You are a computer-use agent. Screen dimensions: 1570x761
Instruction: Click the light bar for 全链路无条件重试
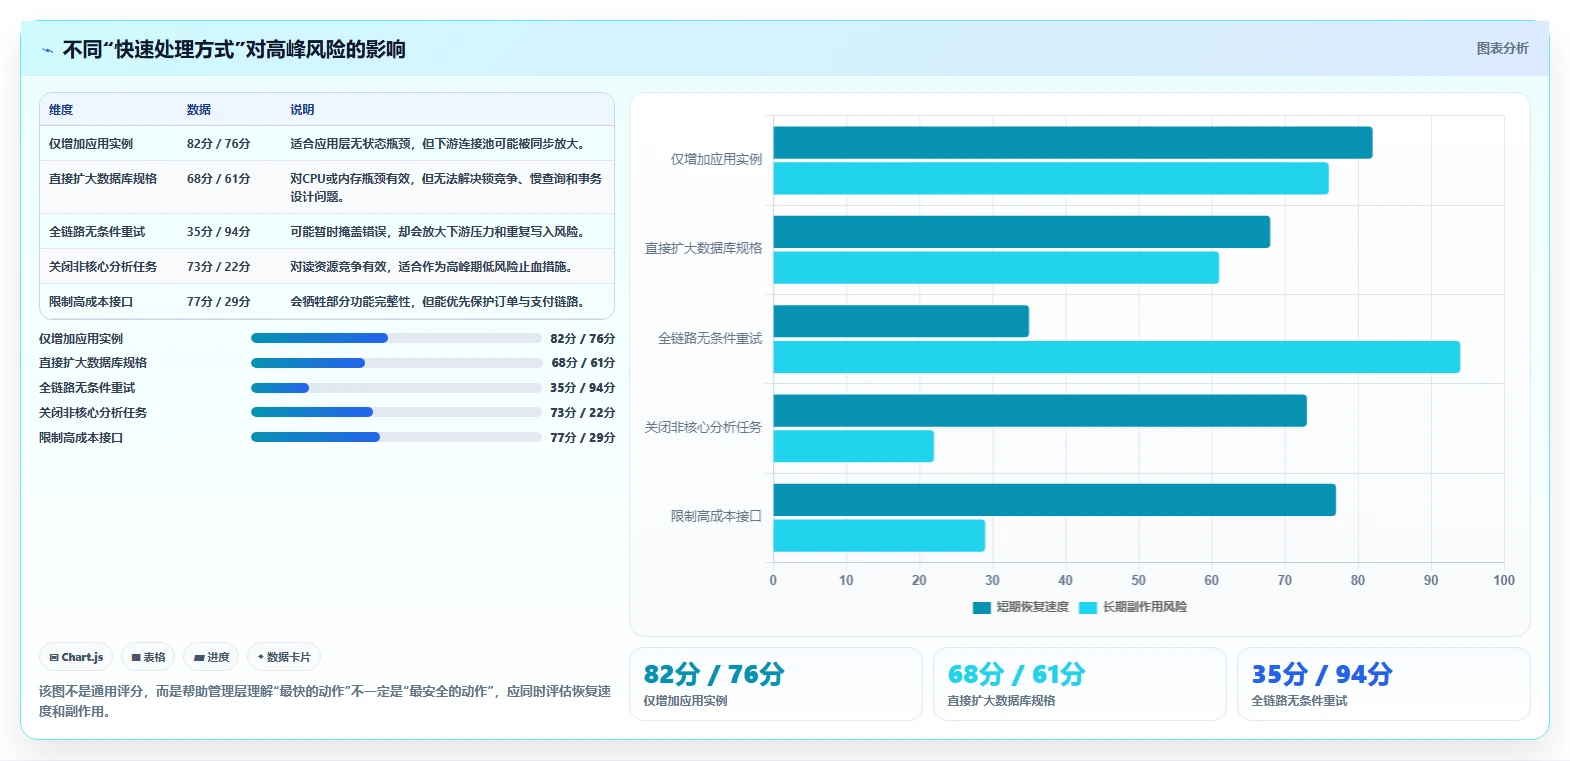tap(1117, 357)
